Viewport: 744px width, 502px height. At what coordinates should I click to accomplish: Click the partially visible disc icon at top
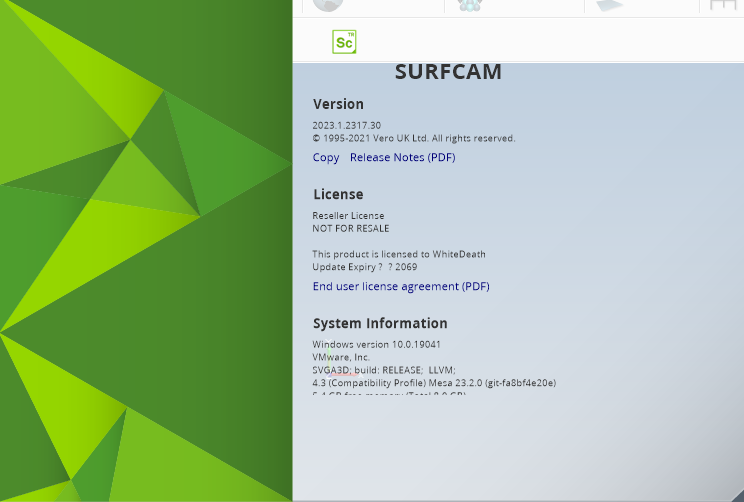(x=328, y=5)
